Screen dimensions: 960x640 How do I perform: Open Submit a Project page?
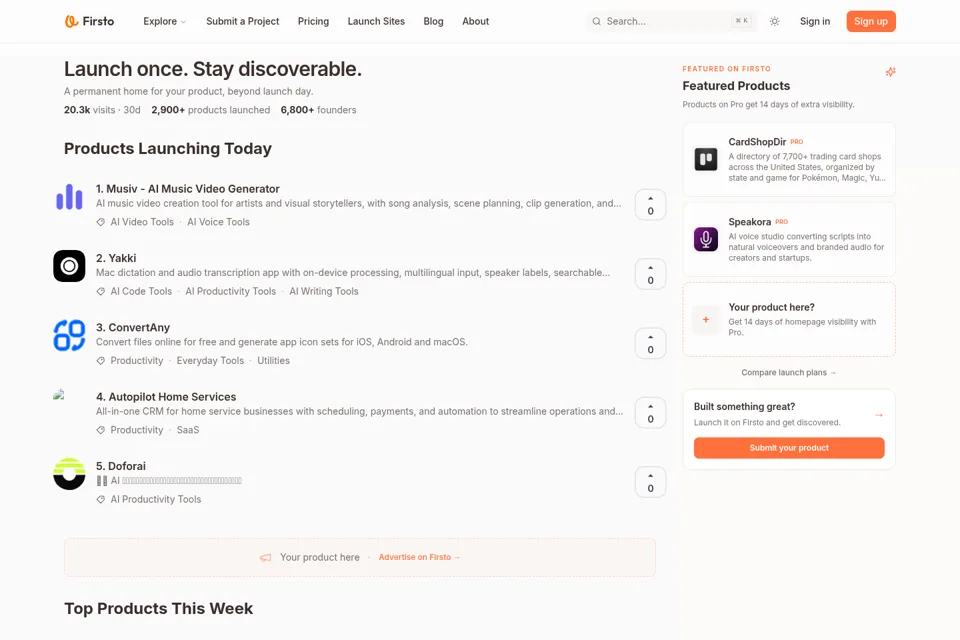(242, 21)
